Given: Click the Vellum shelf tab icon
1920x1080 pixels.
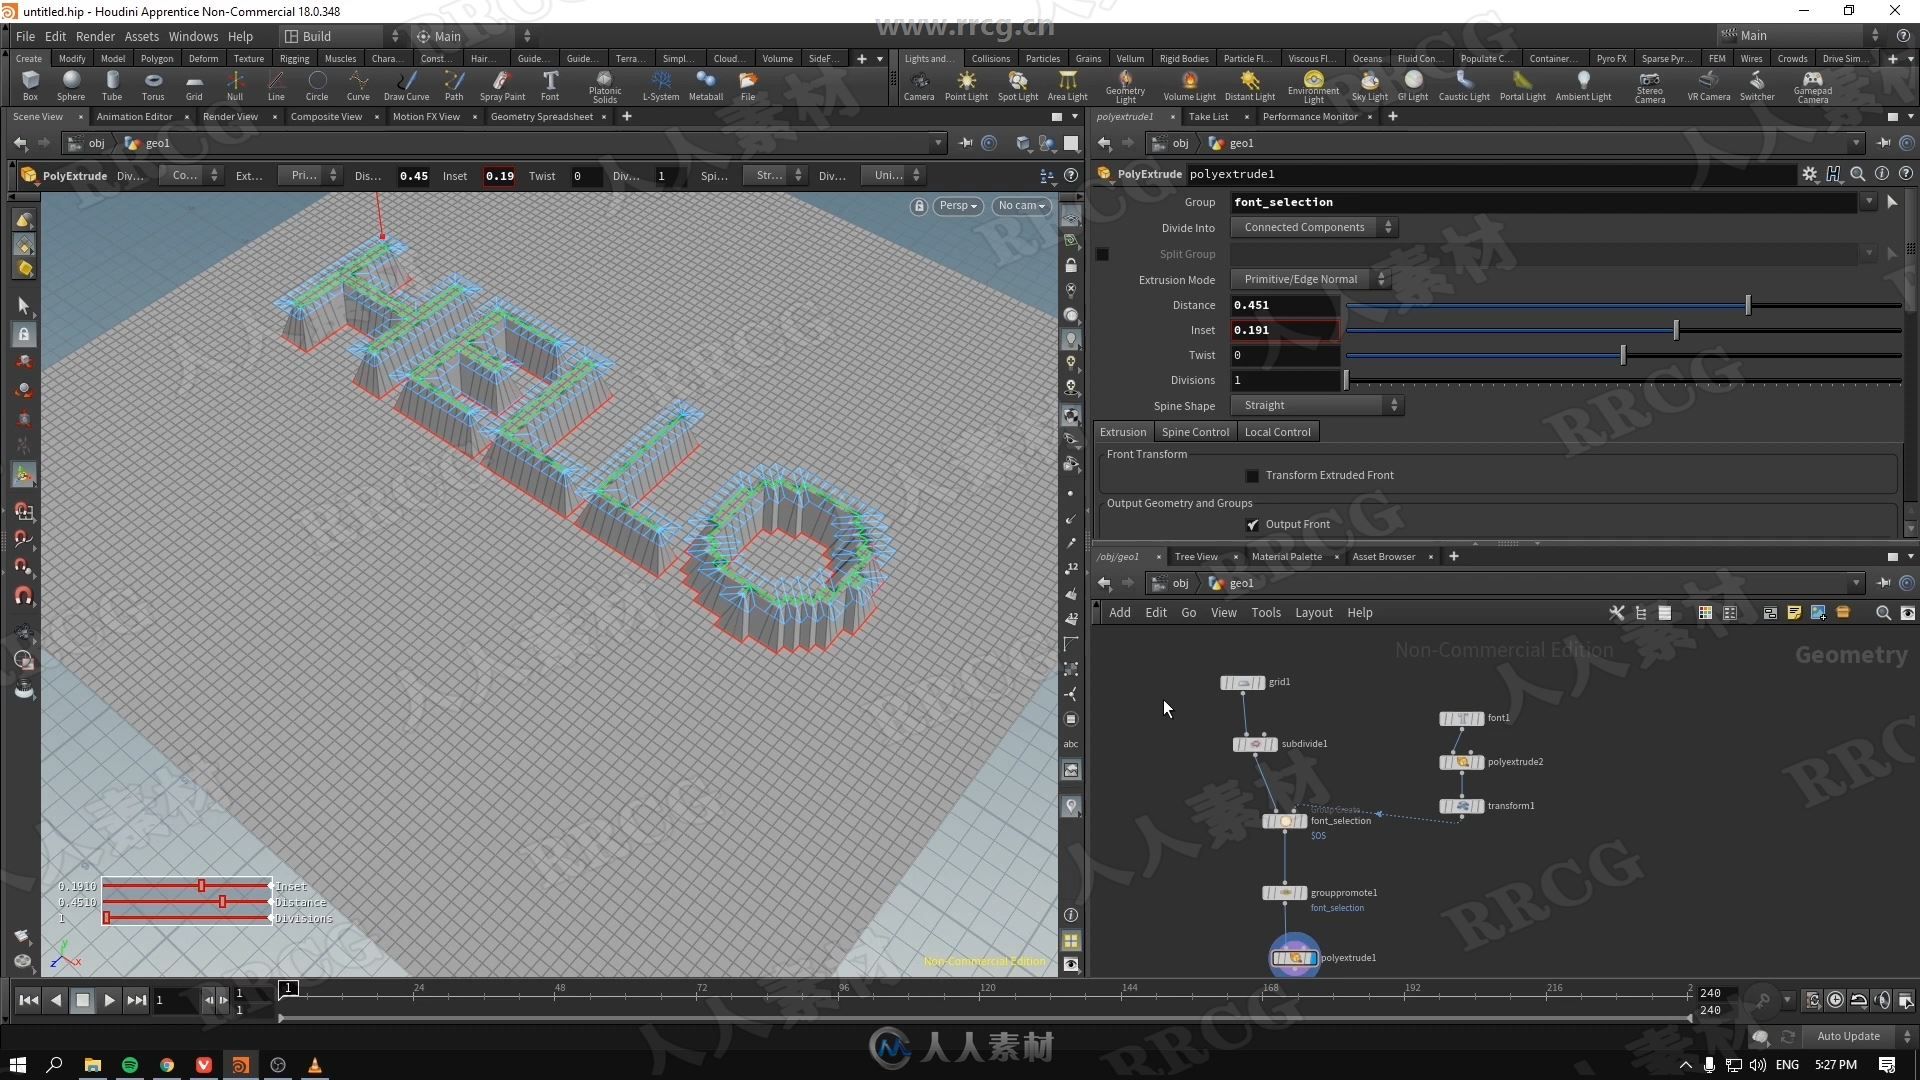Looking at the screenshot, I should tap(1131, 58).
